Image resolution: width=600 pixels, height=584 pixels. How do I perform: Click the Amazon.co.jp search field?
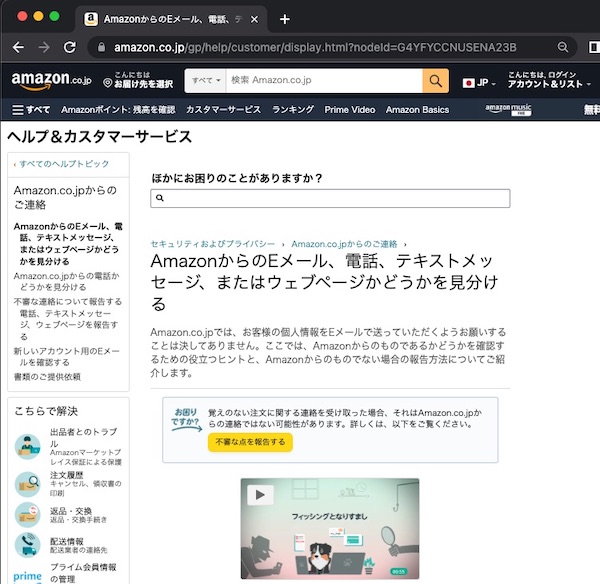[324, 80]
